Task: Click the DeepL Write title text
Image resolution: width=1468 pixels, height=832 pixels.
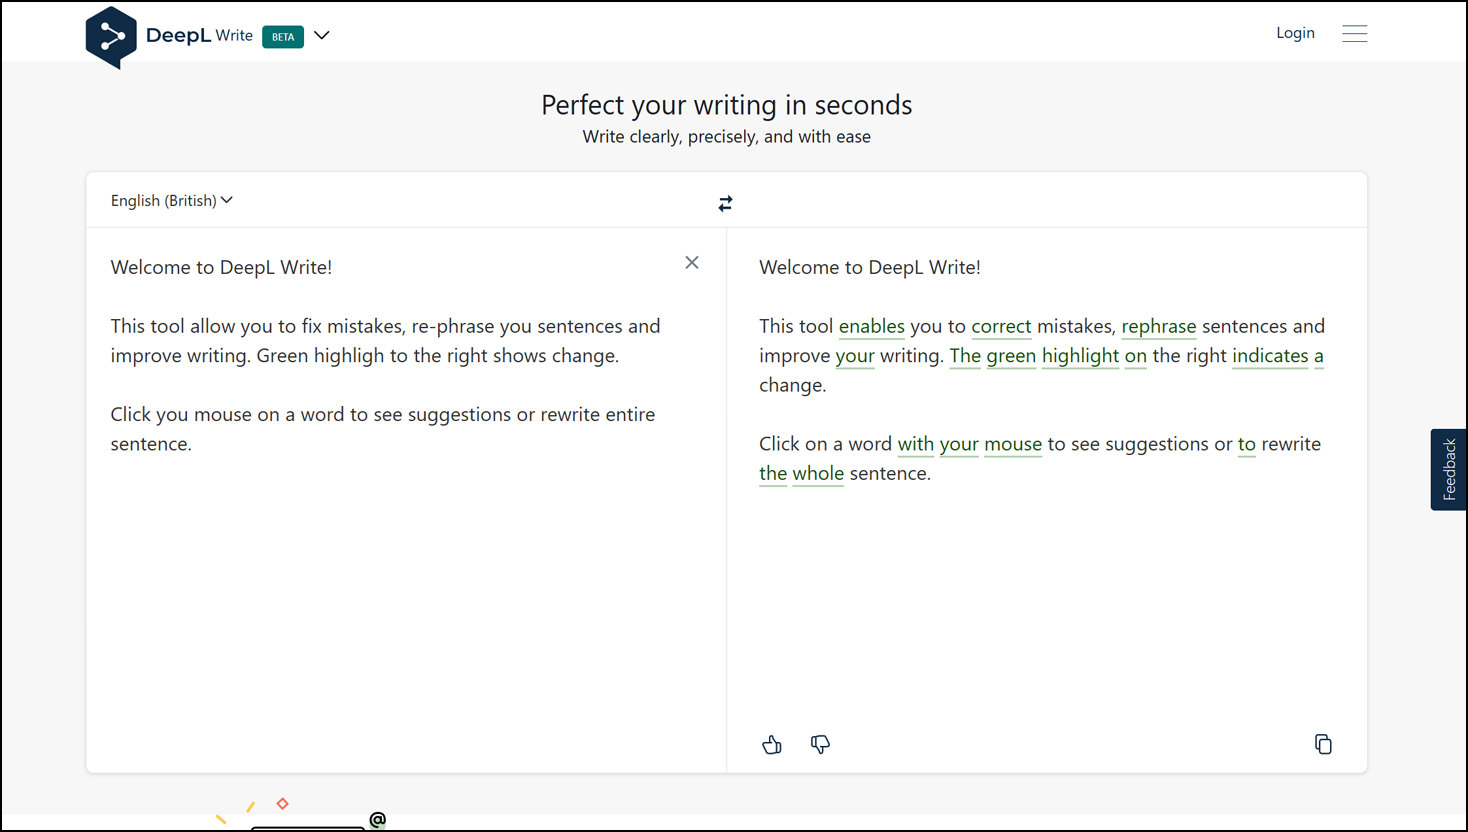Action: point(199,35)
